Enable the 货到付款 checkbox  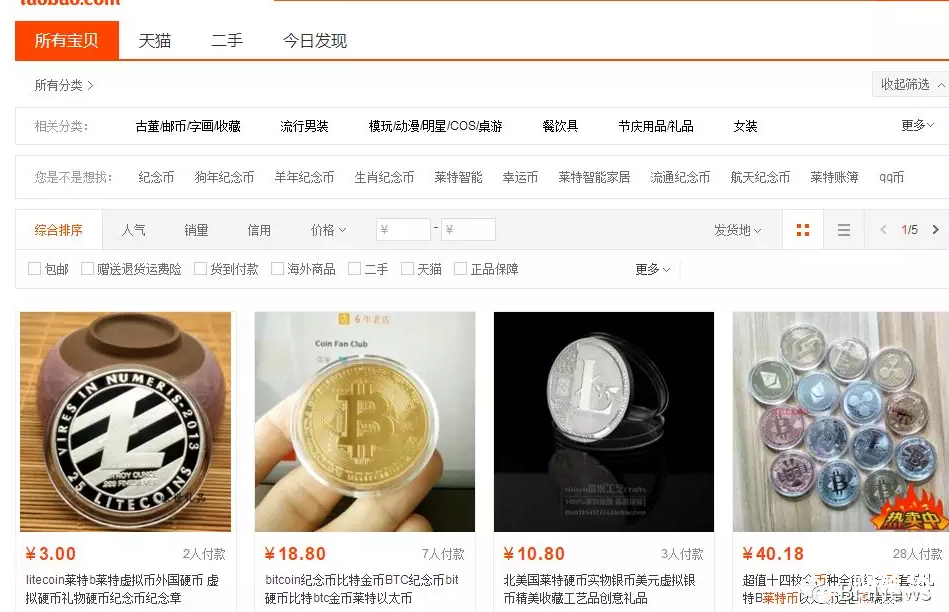(x=200, y=268)
